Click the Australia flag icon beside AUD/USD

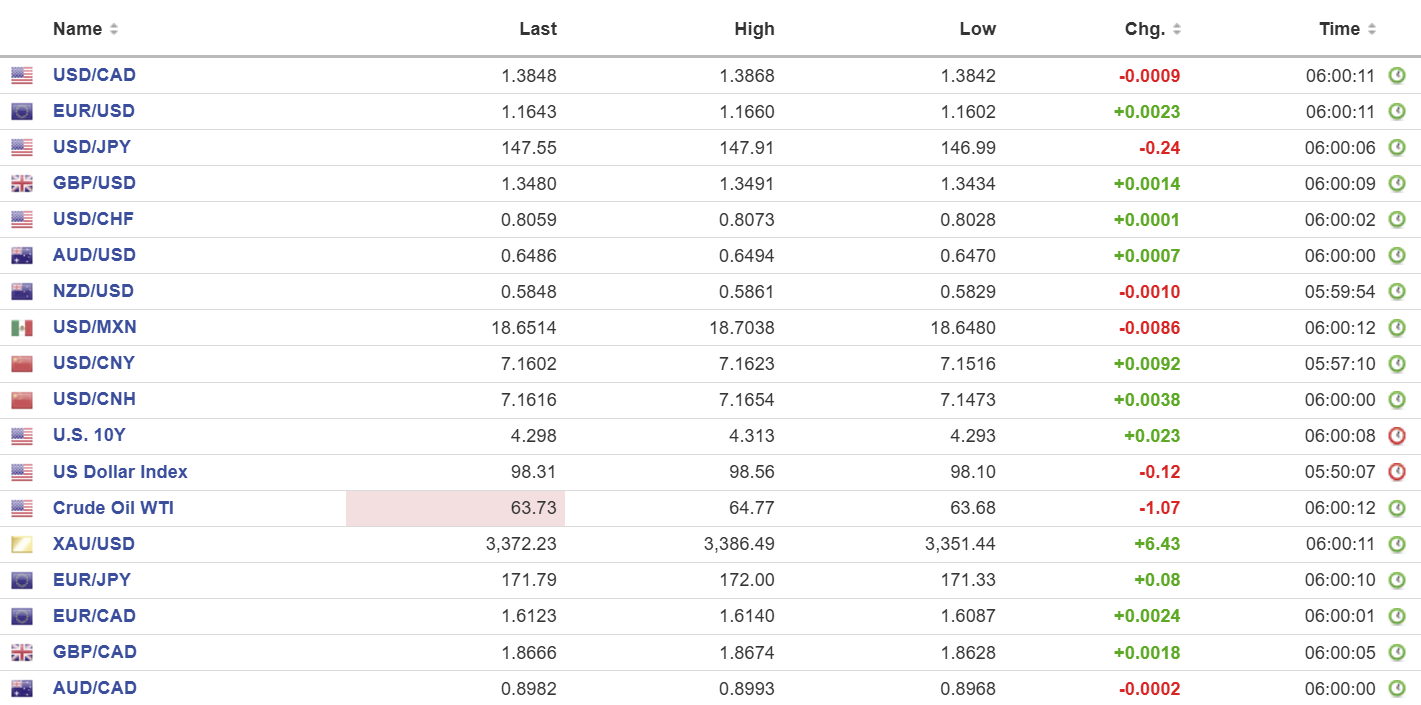coord(22,256)
